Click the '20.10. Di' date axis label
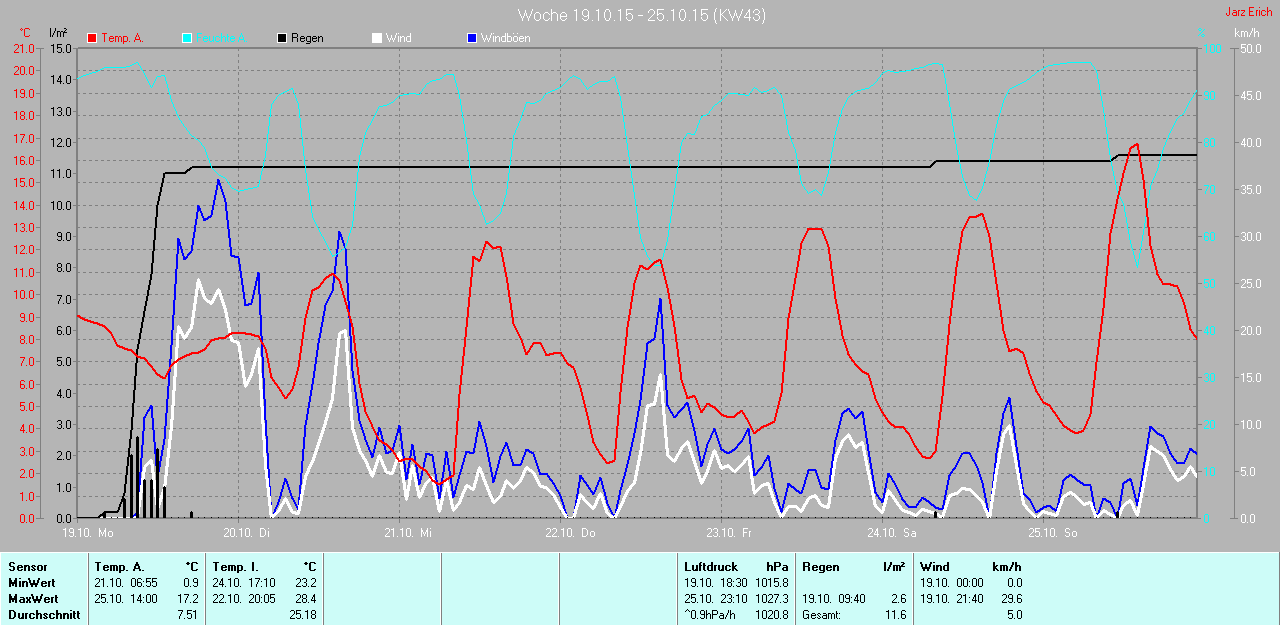Image resolution: width=1280 pixels, height=625 pixels. [x=246, y=533]
